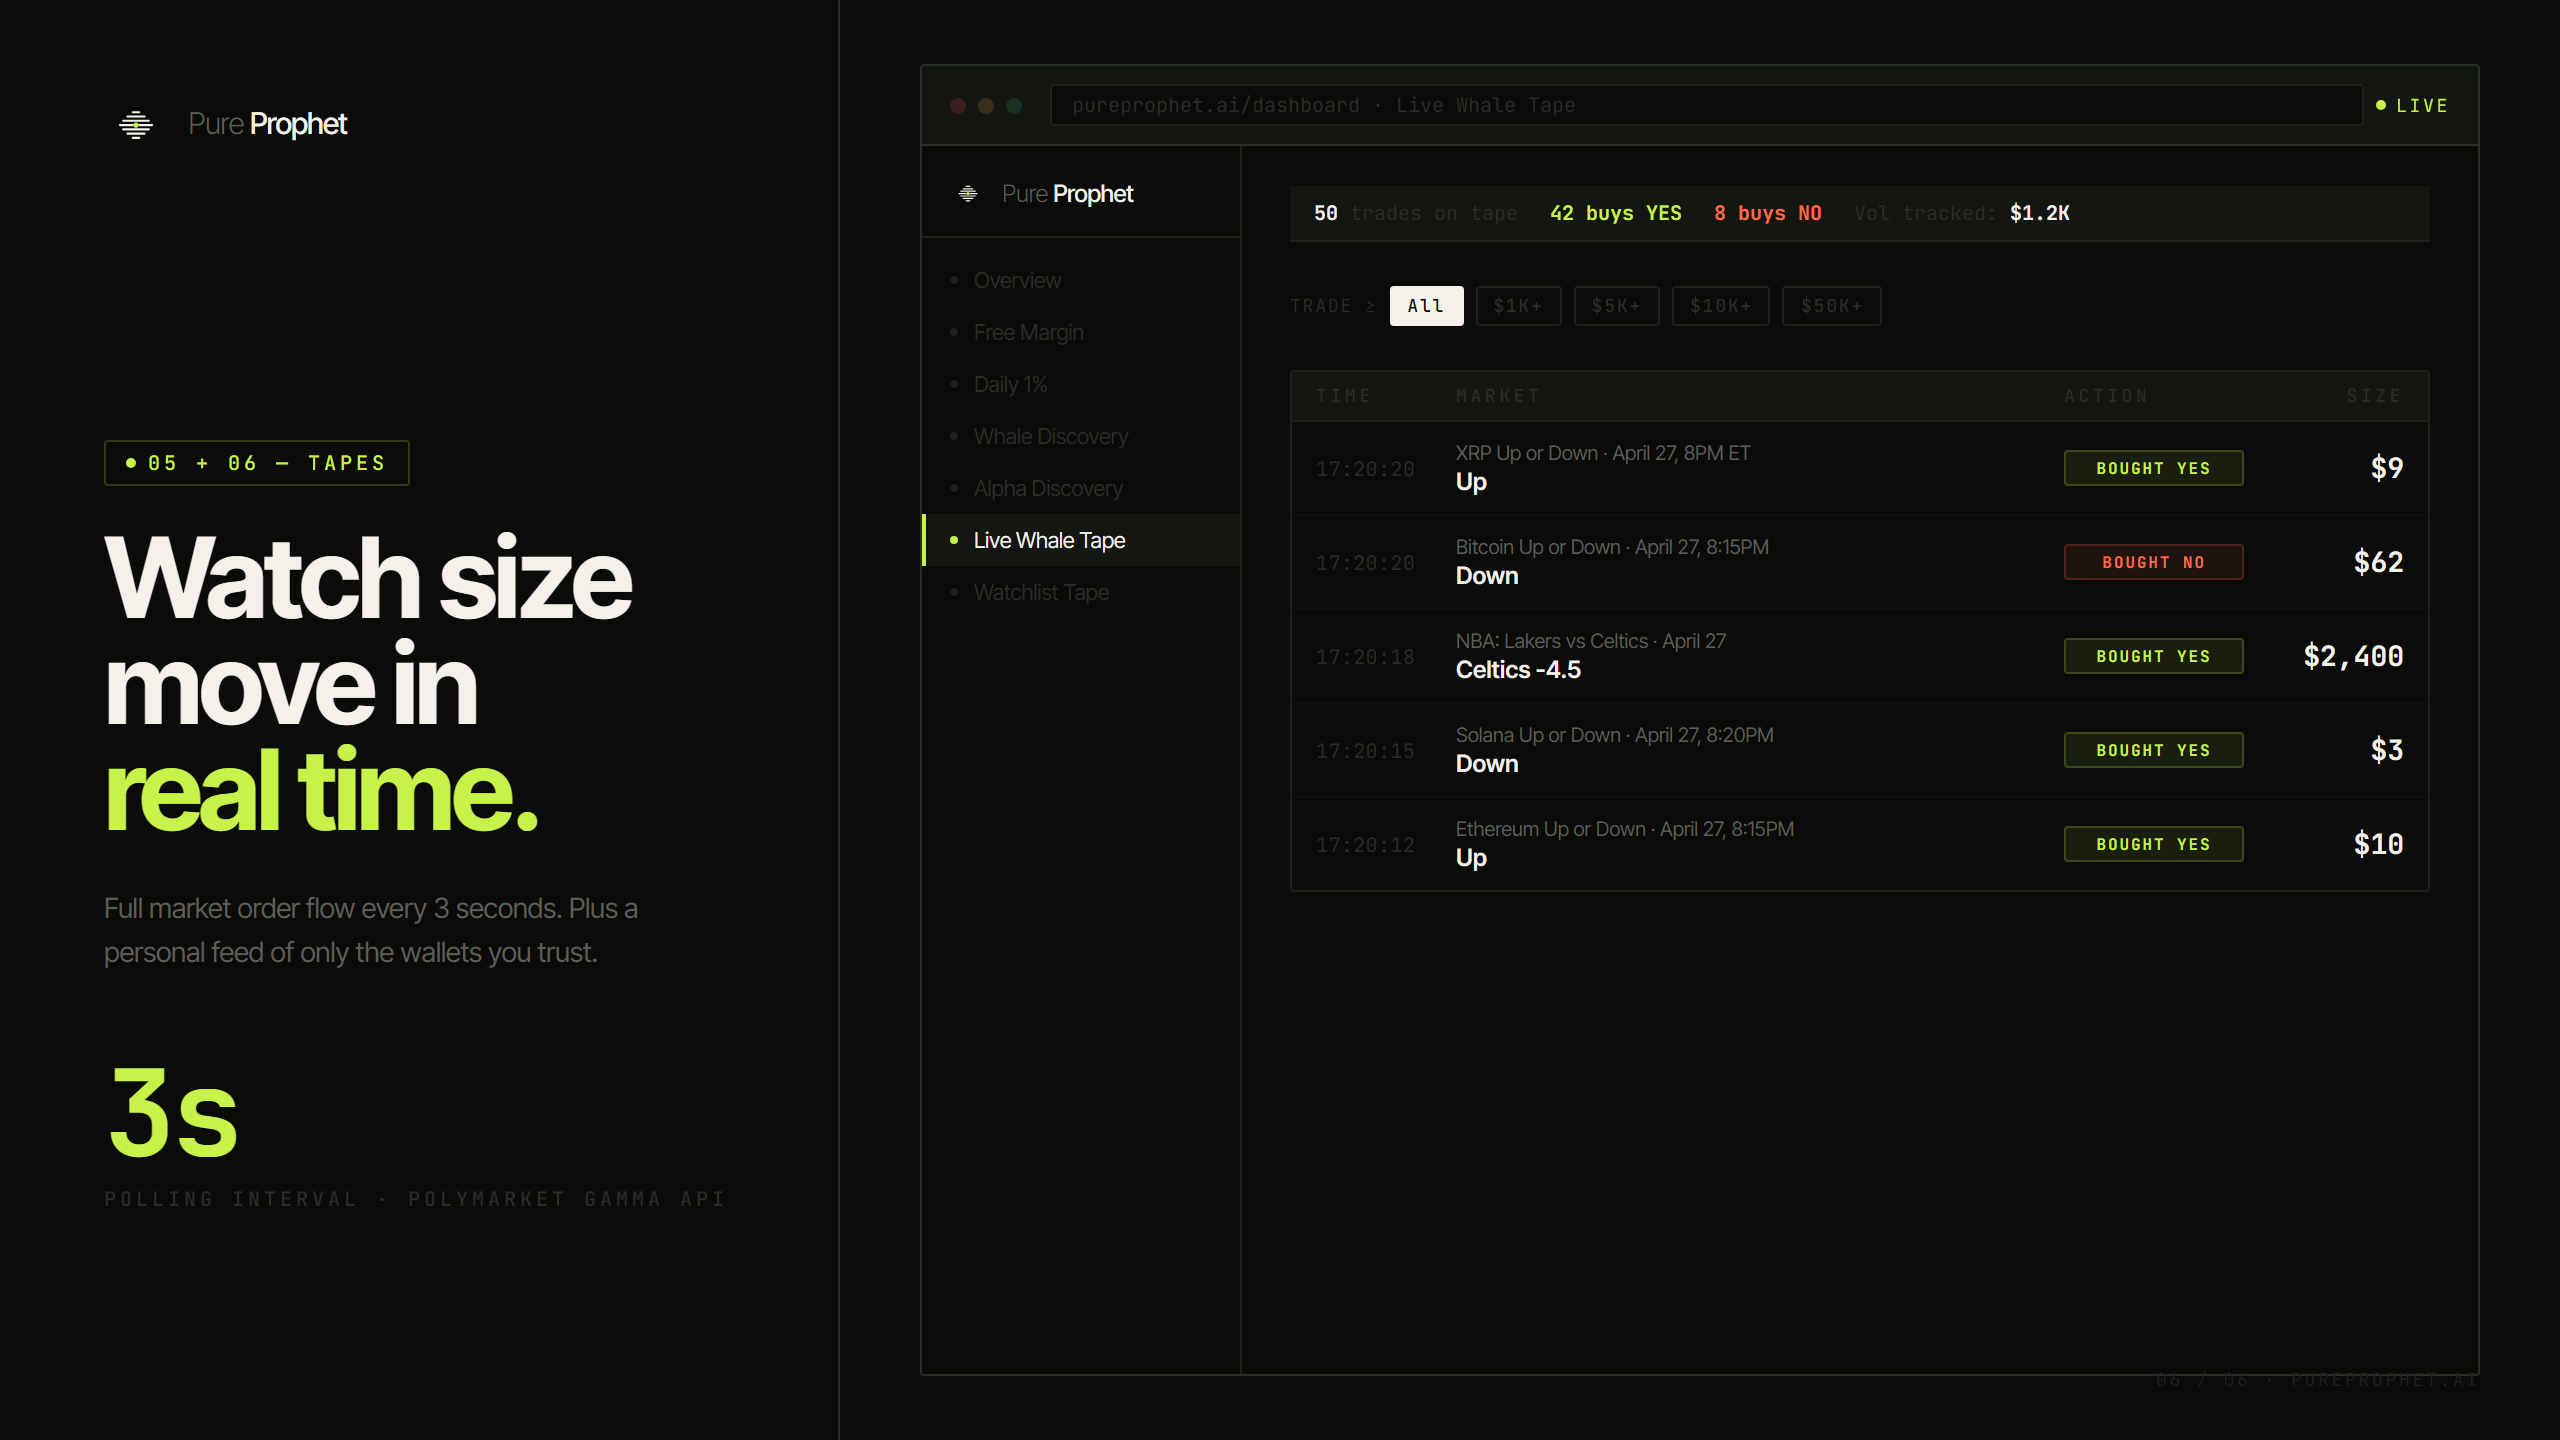Open the Free Margin page
The width and height of the screenshot is (2560, 1440).
coord(1028,332)
